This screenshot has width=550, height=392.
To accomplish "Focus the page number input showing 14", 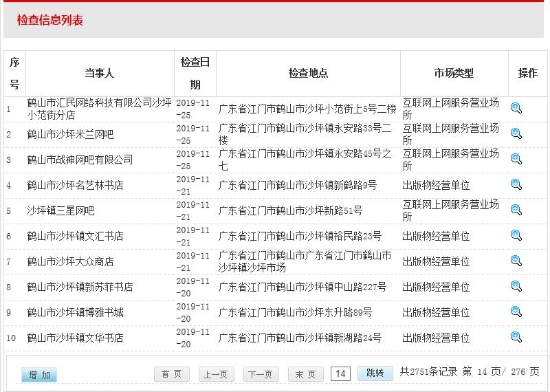I will [x=340, y=374].
